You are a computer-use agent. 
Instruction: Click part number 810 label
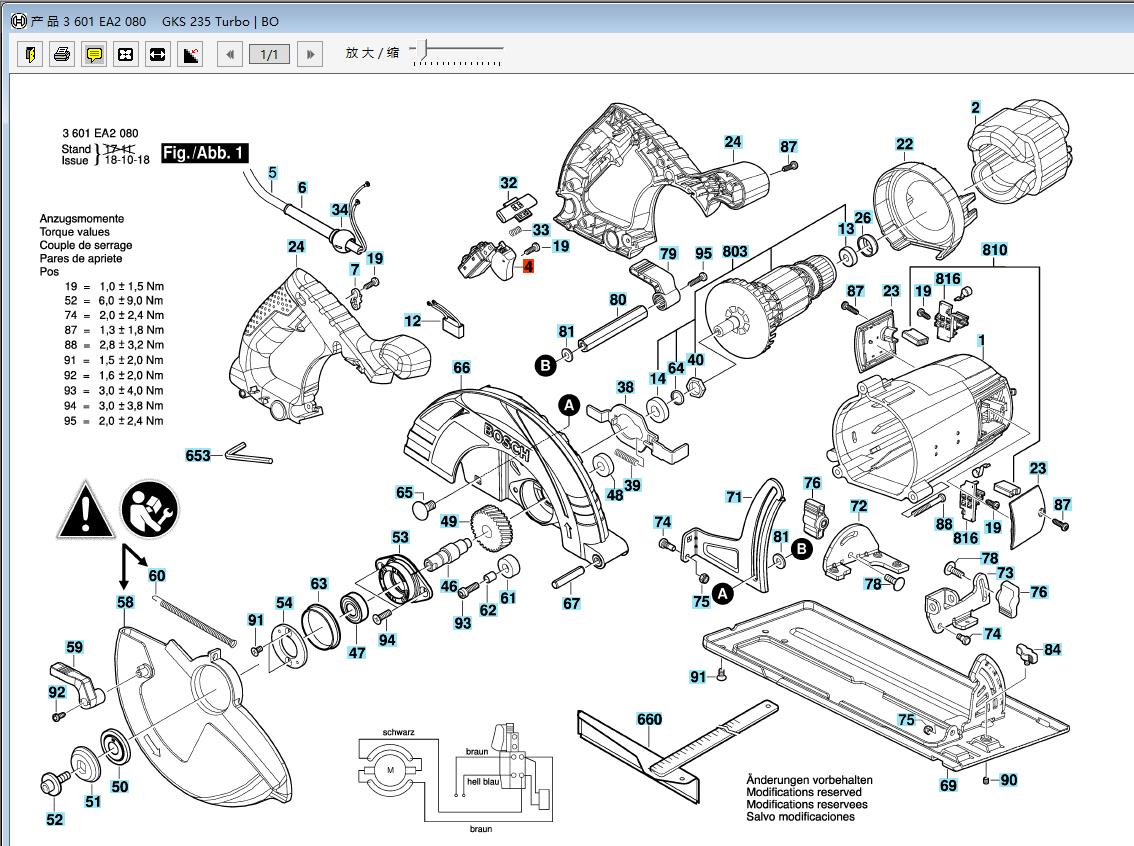pyautogui.click(x=994, y=249)
